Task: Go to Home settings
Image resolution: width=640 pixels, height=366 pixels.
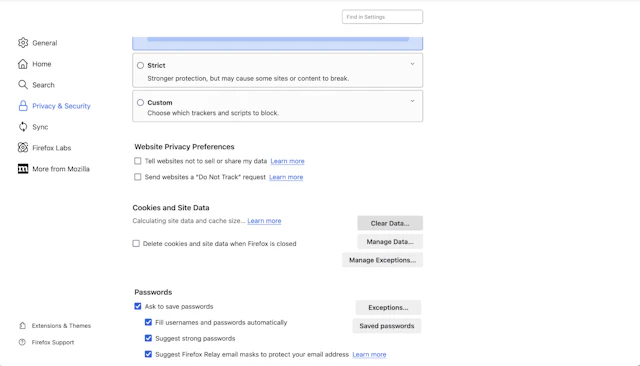Action: tap(42, 64)
